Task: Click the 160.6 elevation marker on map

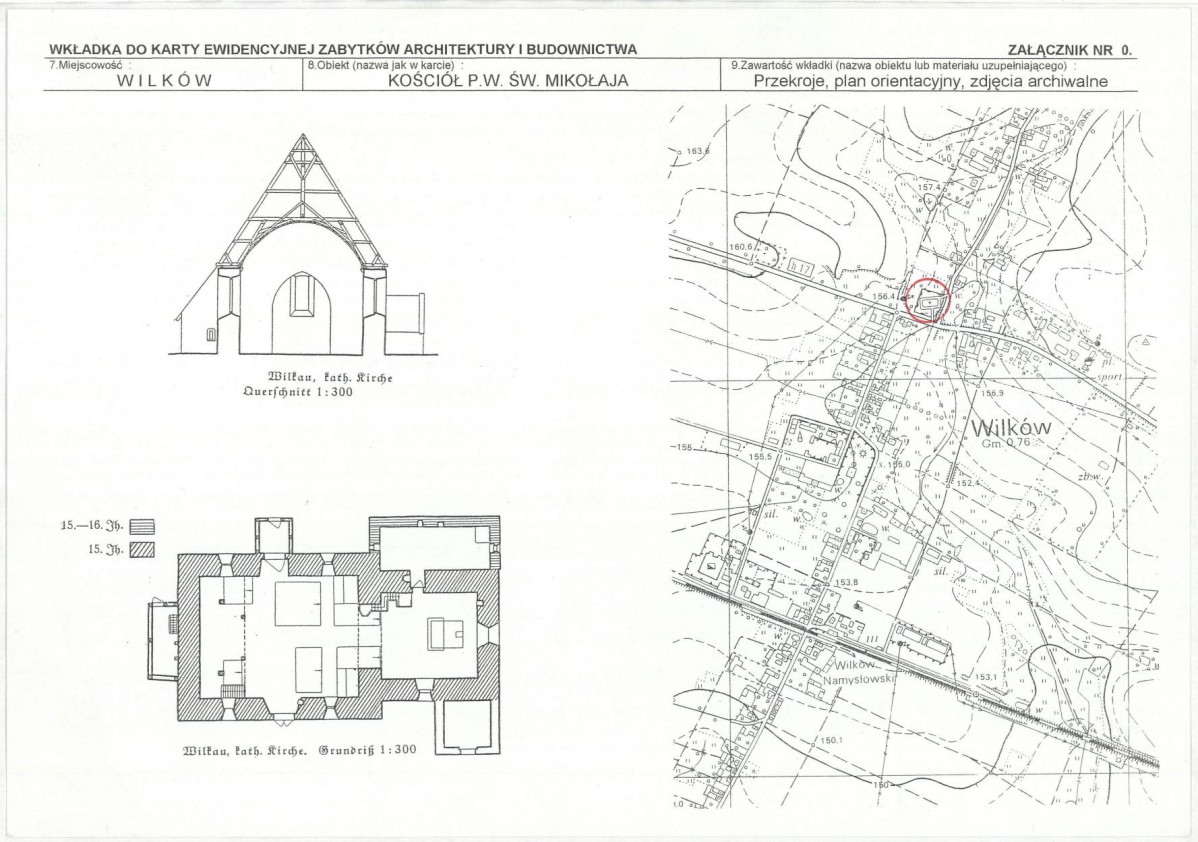Action: [x=740, y=246]
